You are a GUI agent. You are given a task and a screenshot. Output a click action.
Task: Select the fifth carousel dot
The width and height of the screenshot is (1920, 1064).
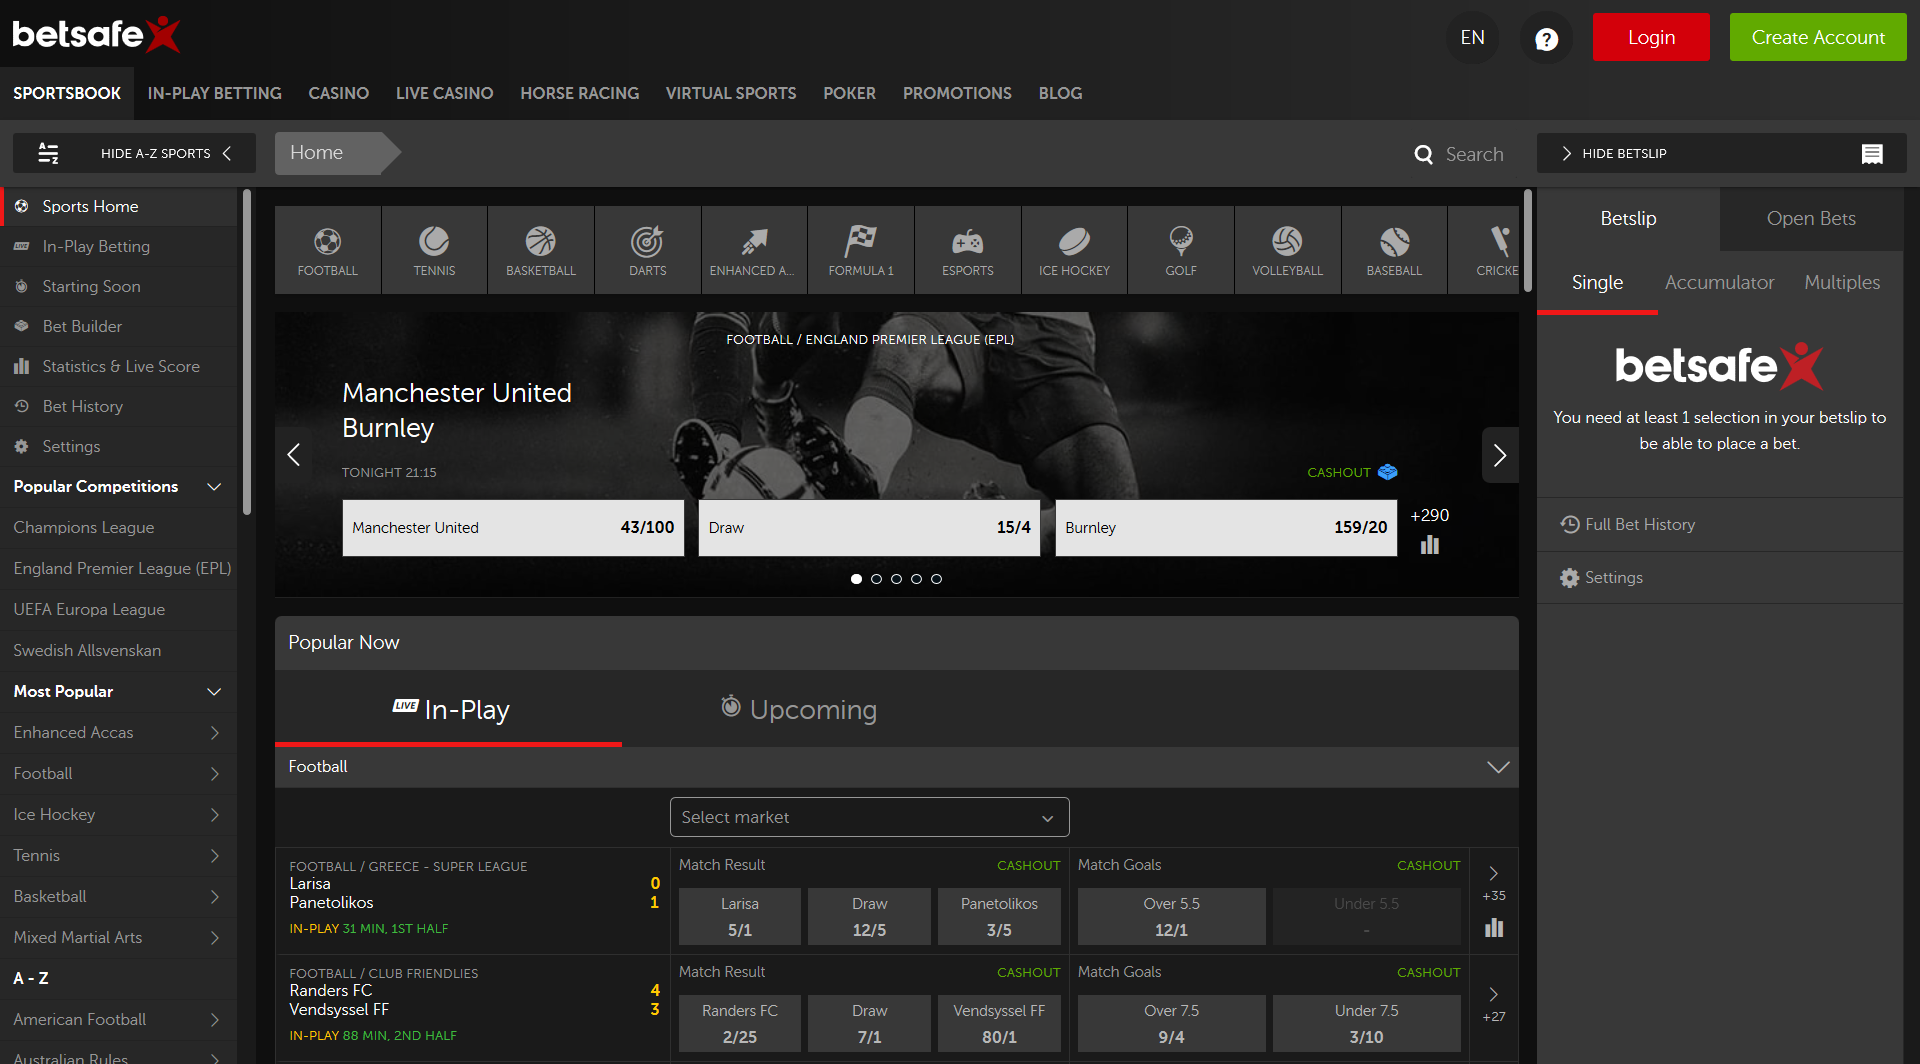(x=936, y=579)
